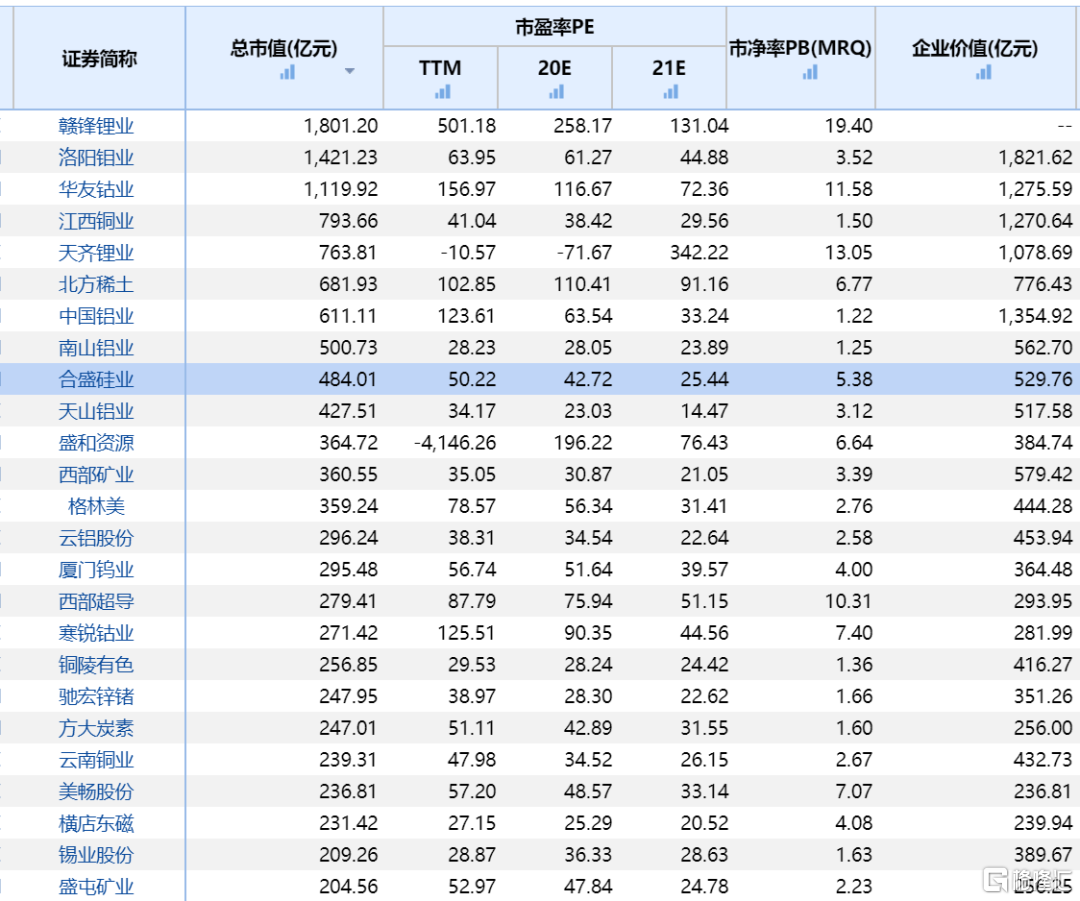The height and width of the screenshot is (901, 1080).
Task: Click the 市净率PB(MRQ) header label
Action: coord(800,48)
